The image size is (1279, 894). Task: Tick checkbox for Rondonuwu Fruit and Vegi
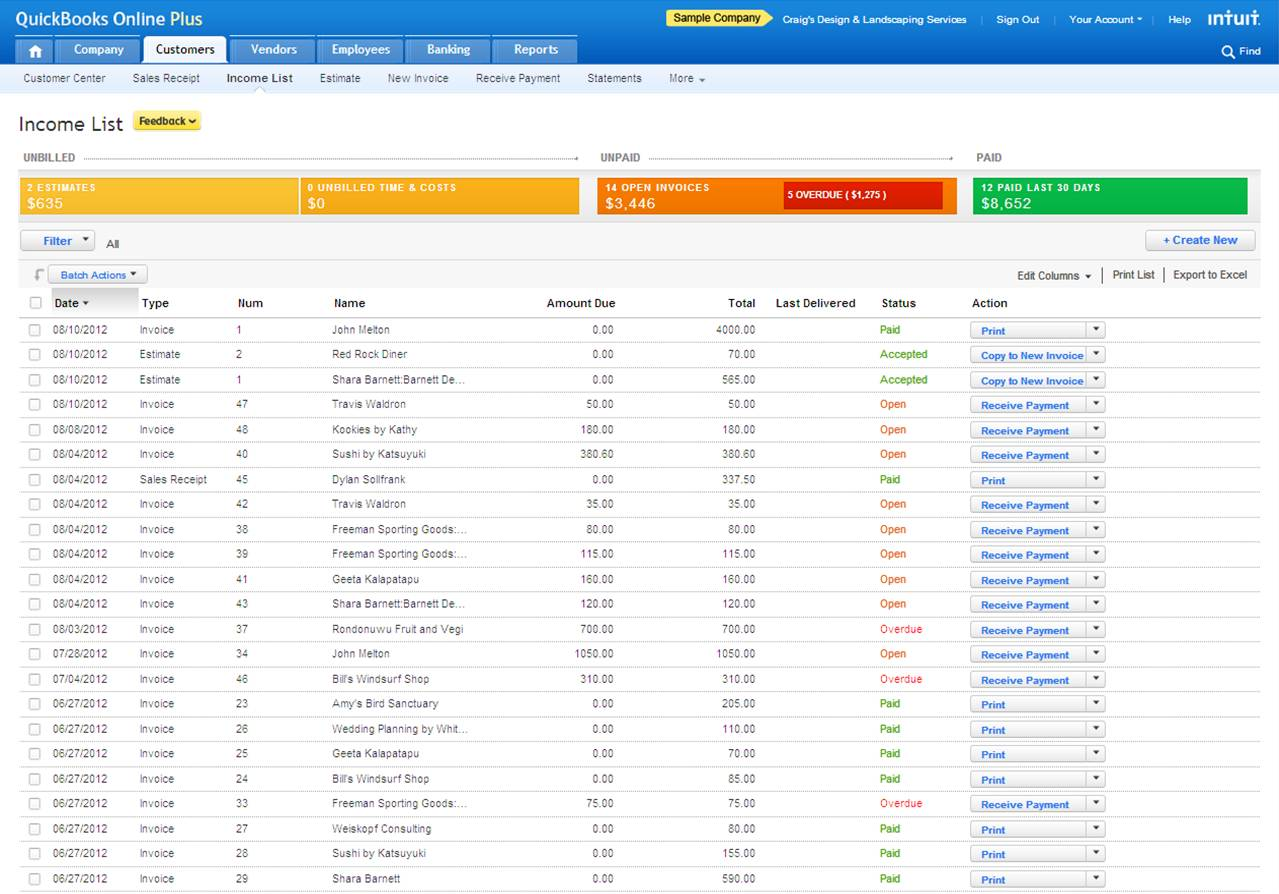(35, 630)
